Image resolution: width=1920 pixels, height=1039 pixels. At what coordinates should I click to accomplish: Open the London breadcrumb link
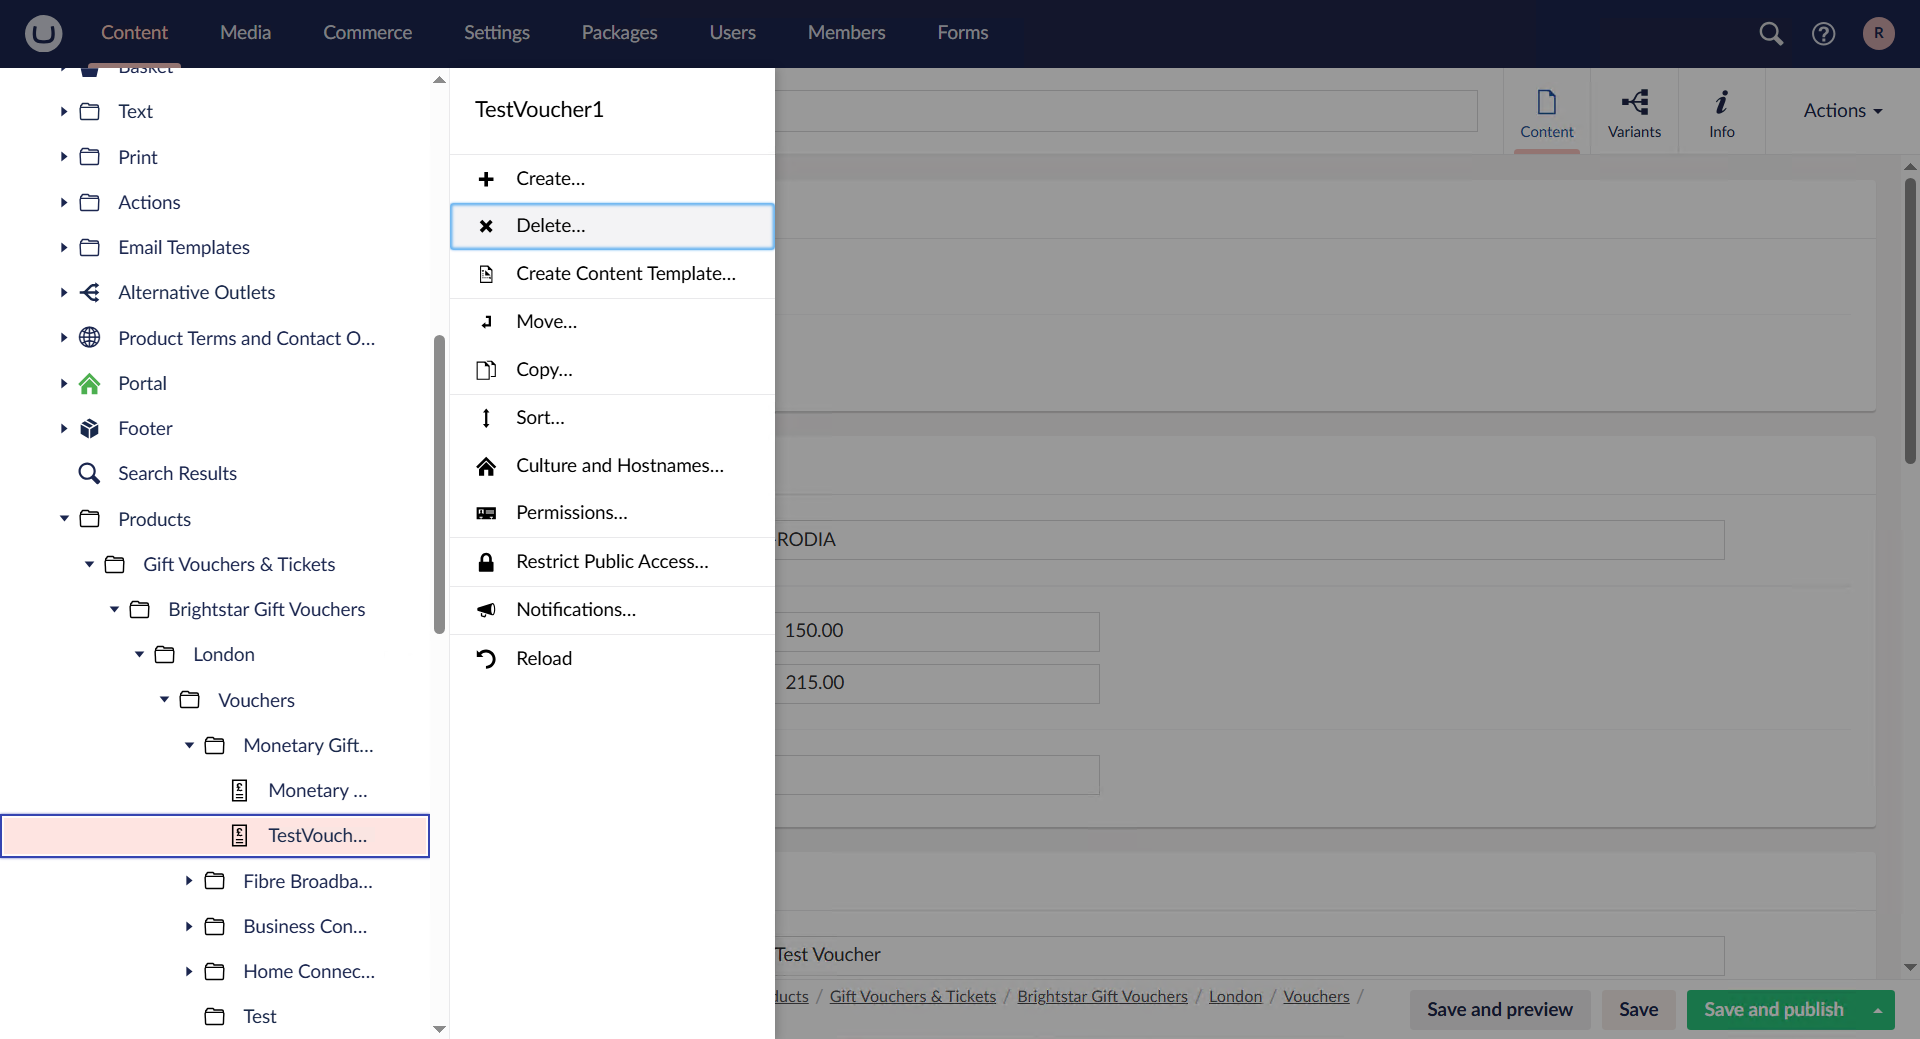pyautogui.click(x=1235, y=996)
